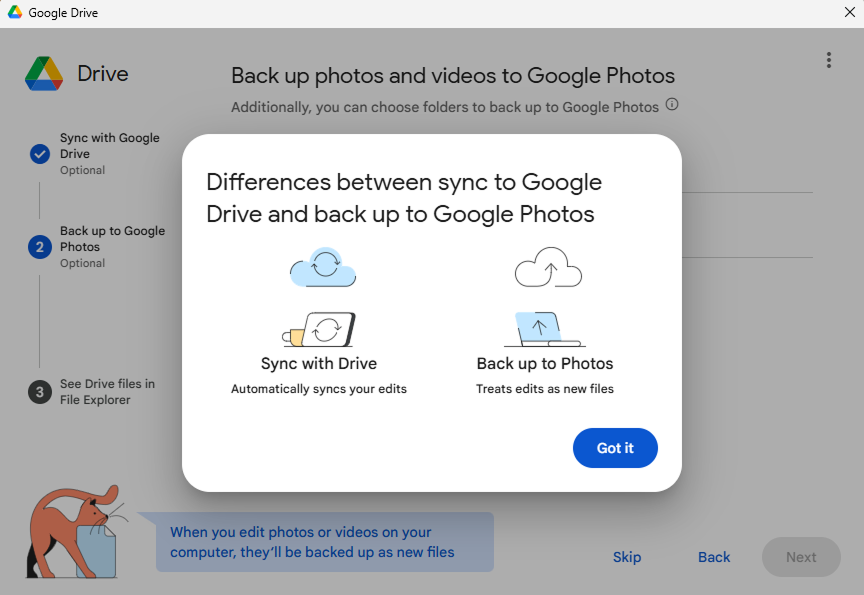Click the greyed-out Next button

pos(800,557)
